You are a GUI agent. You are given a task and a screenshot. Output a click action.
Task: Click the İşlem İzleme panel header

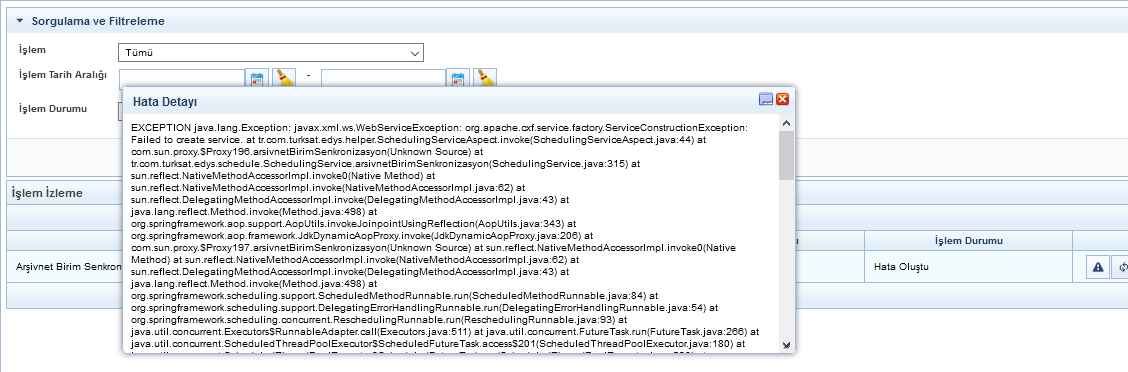pos(48,193)
